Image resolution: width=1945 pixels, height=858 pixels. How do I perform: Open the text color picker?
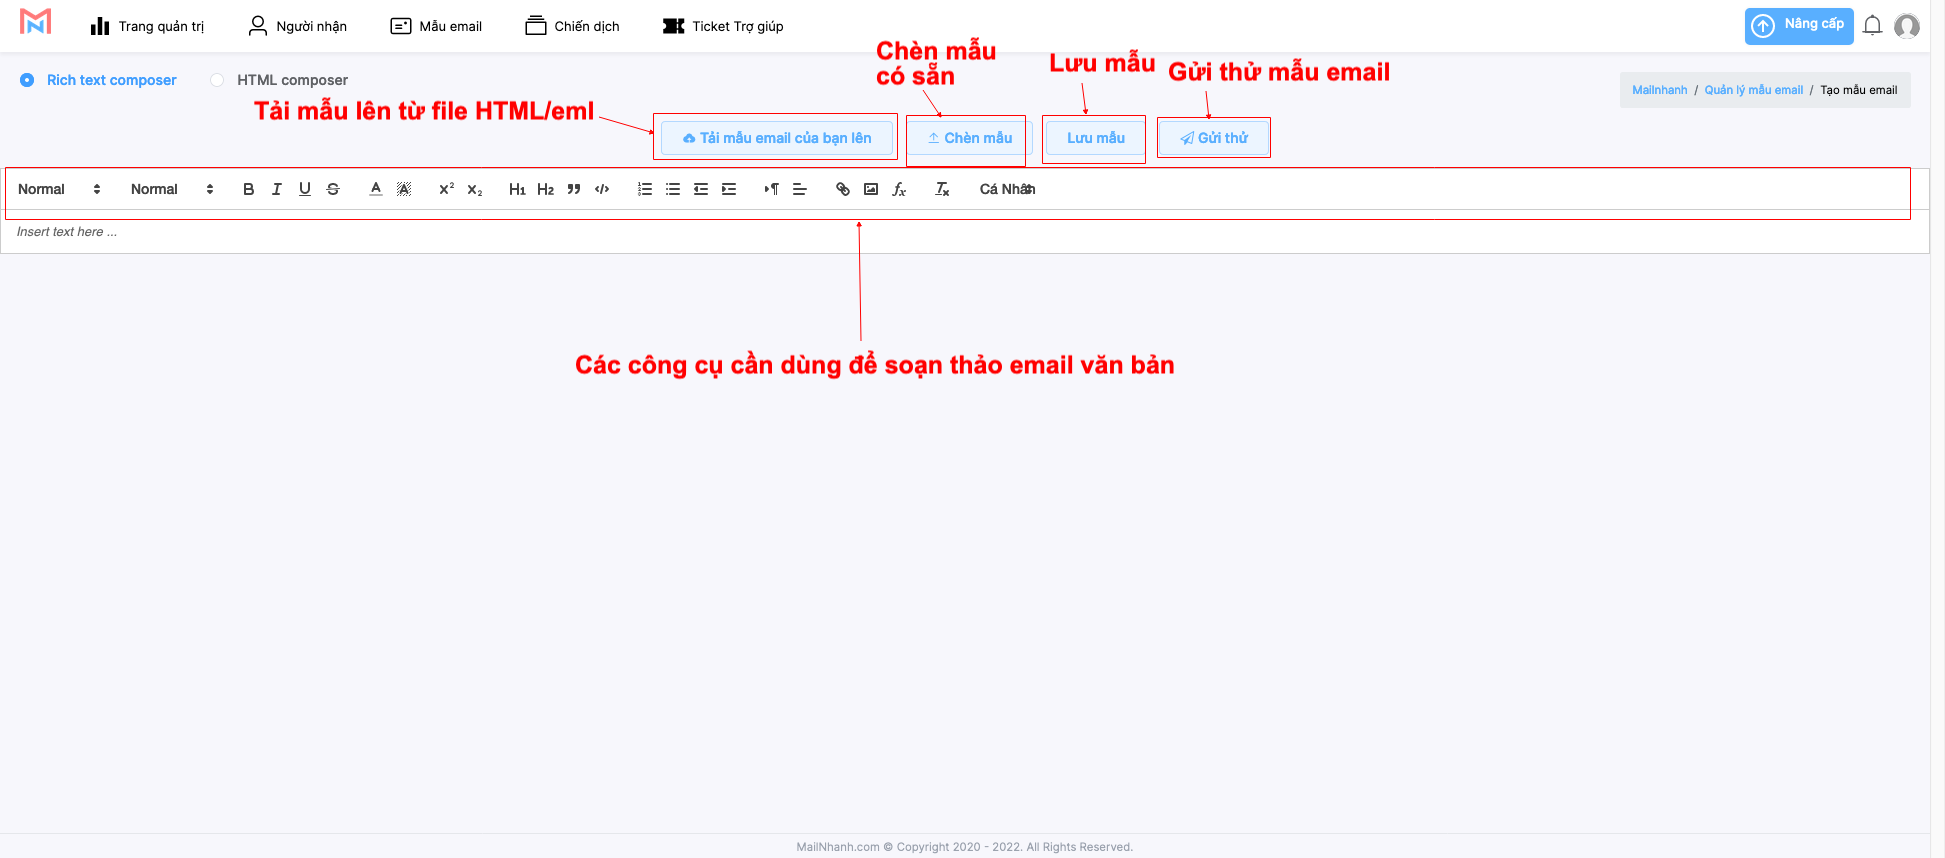376,189
